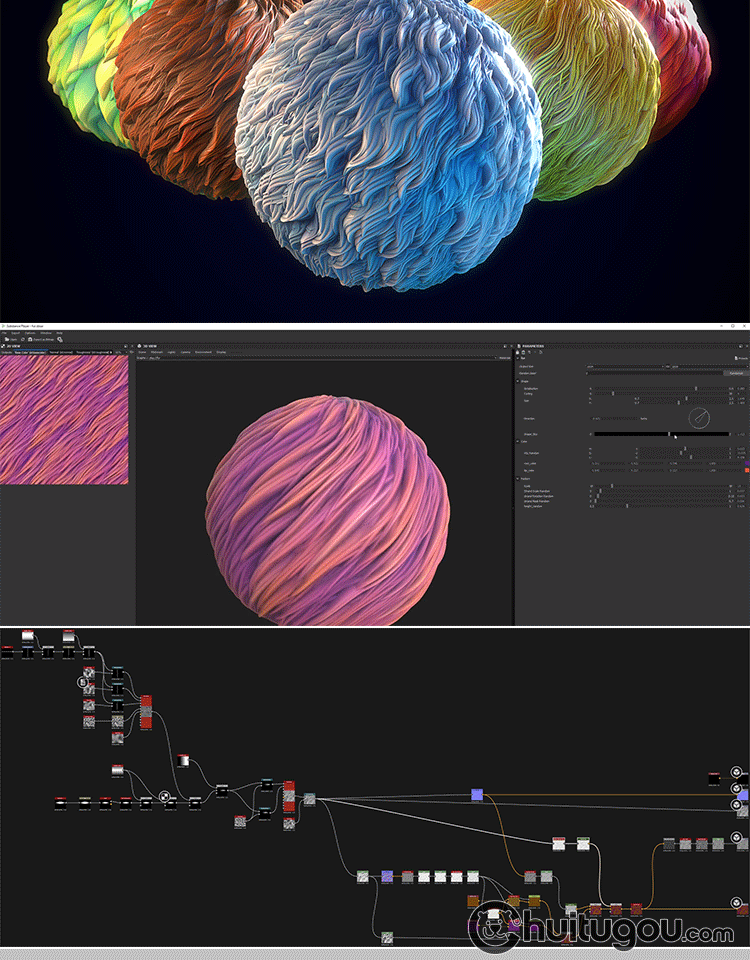Click the Direction angle dial
This screenshot has width=750, height=960.
(x=699, y=419)
